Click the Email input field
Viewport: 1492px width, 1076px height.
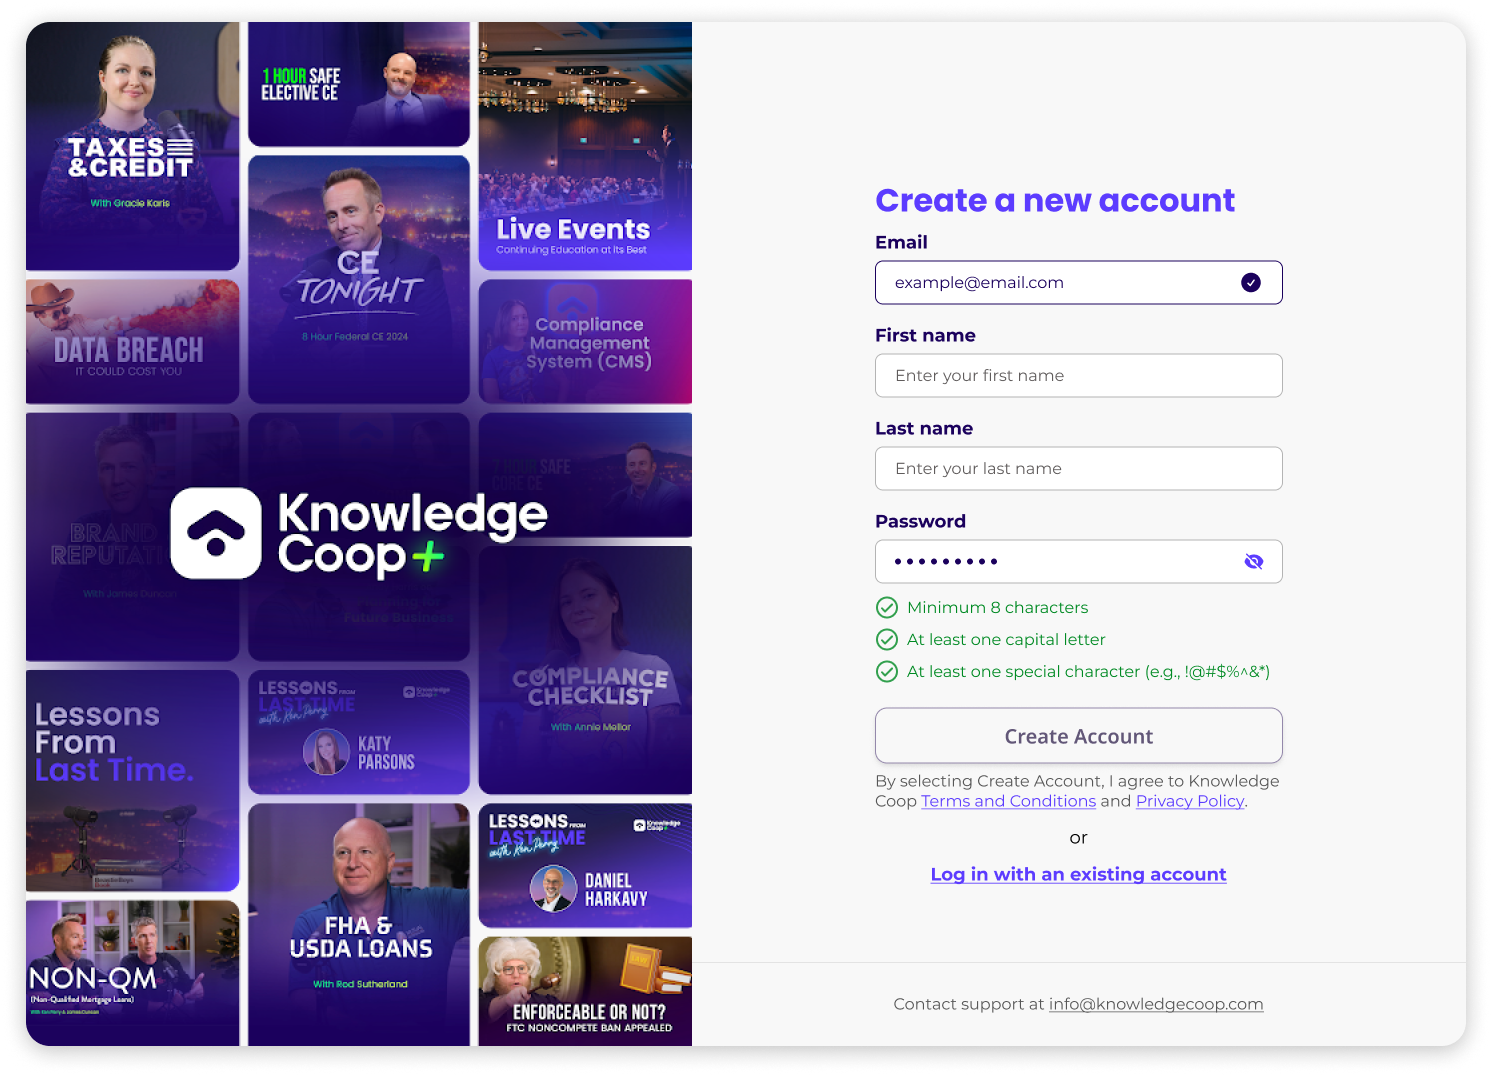point(1078,283)
